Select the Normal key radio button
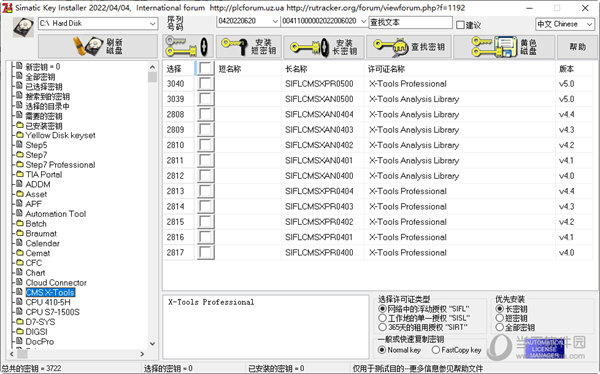The image size is (600, 374). point(382,350)
